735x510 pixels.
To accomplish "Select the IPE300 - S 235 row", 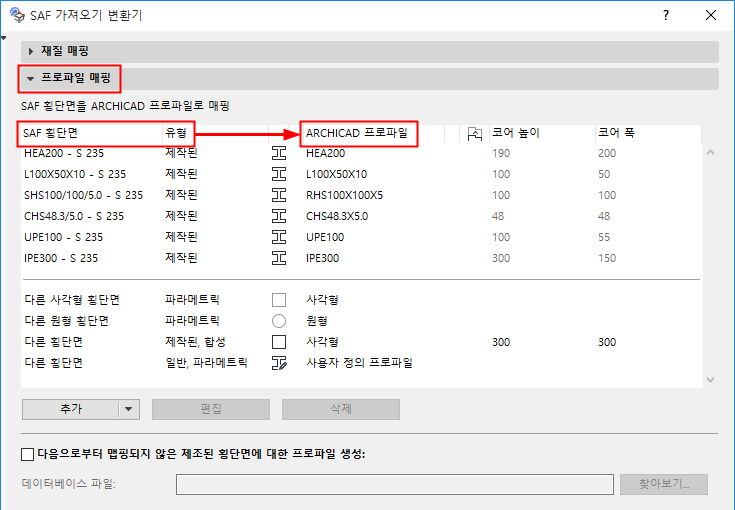I will (x=361, y=258).
